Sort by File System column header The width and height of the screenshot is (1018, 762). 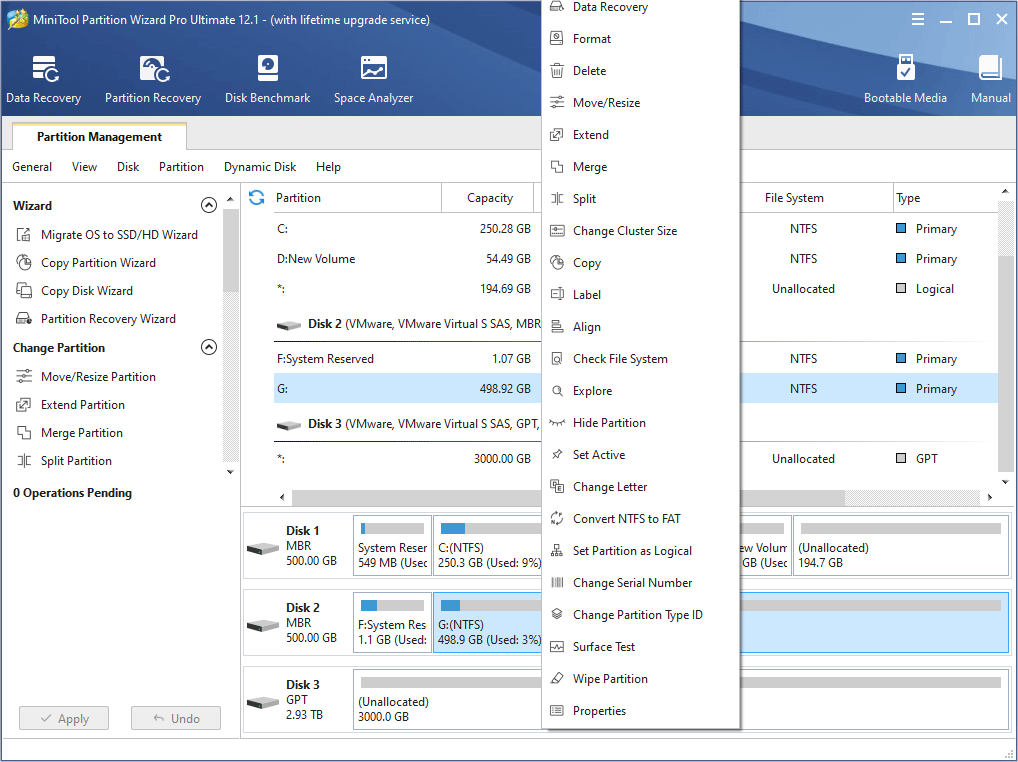[794, 197]
